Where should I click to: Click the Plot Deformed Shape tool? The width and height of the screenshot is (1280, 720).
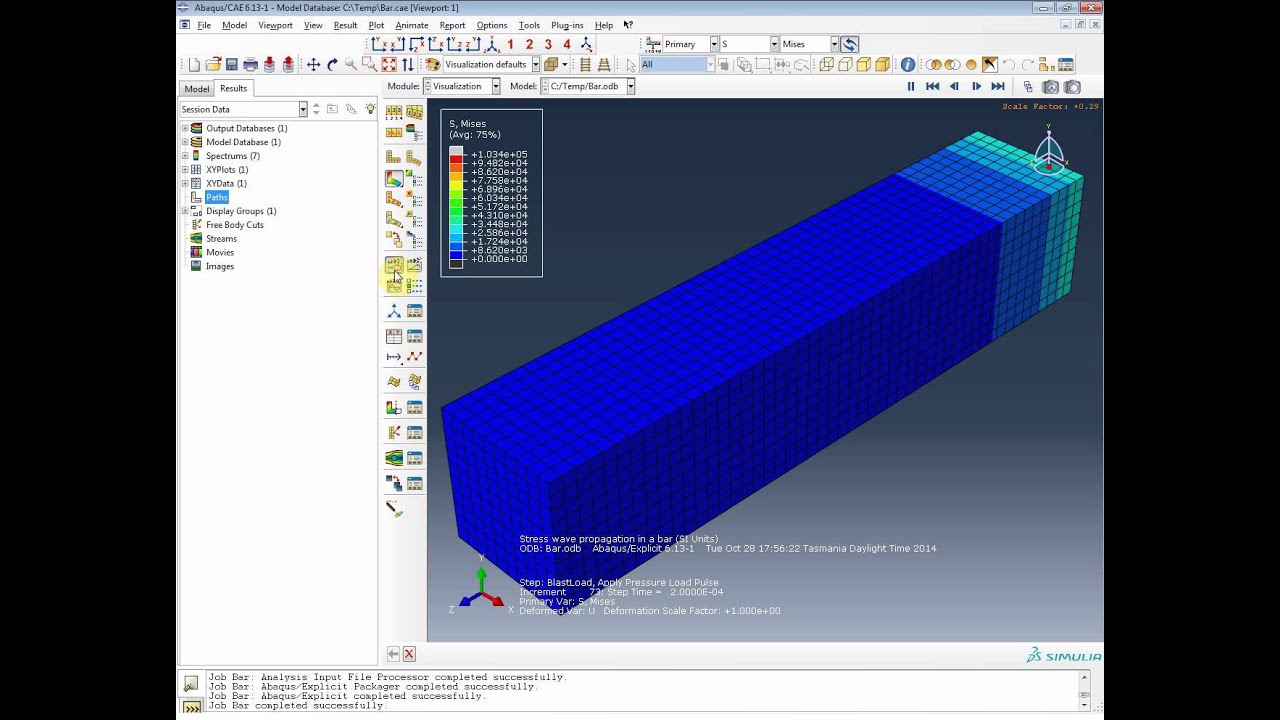point(414,157)
